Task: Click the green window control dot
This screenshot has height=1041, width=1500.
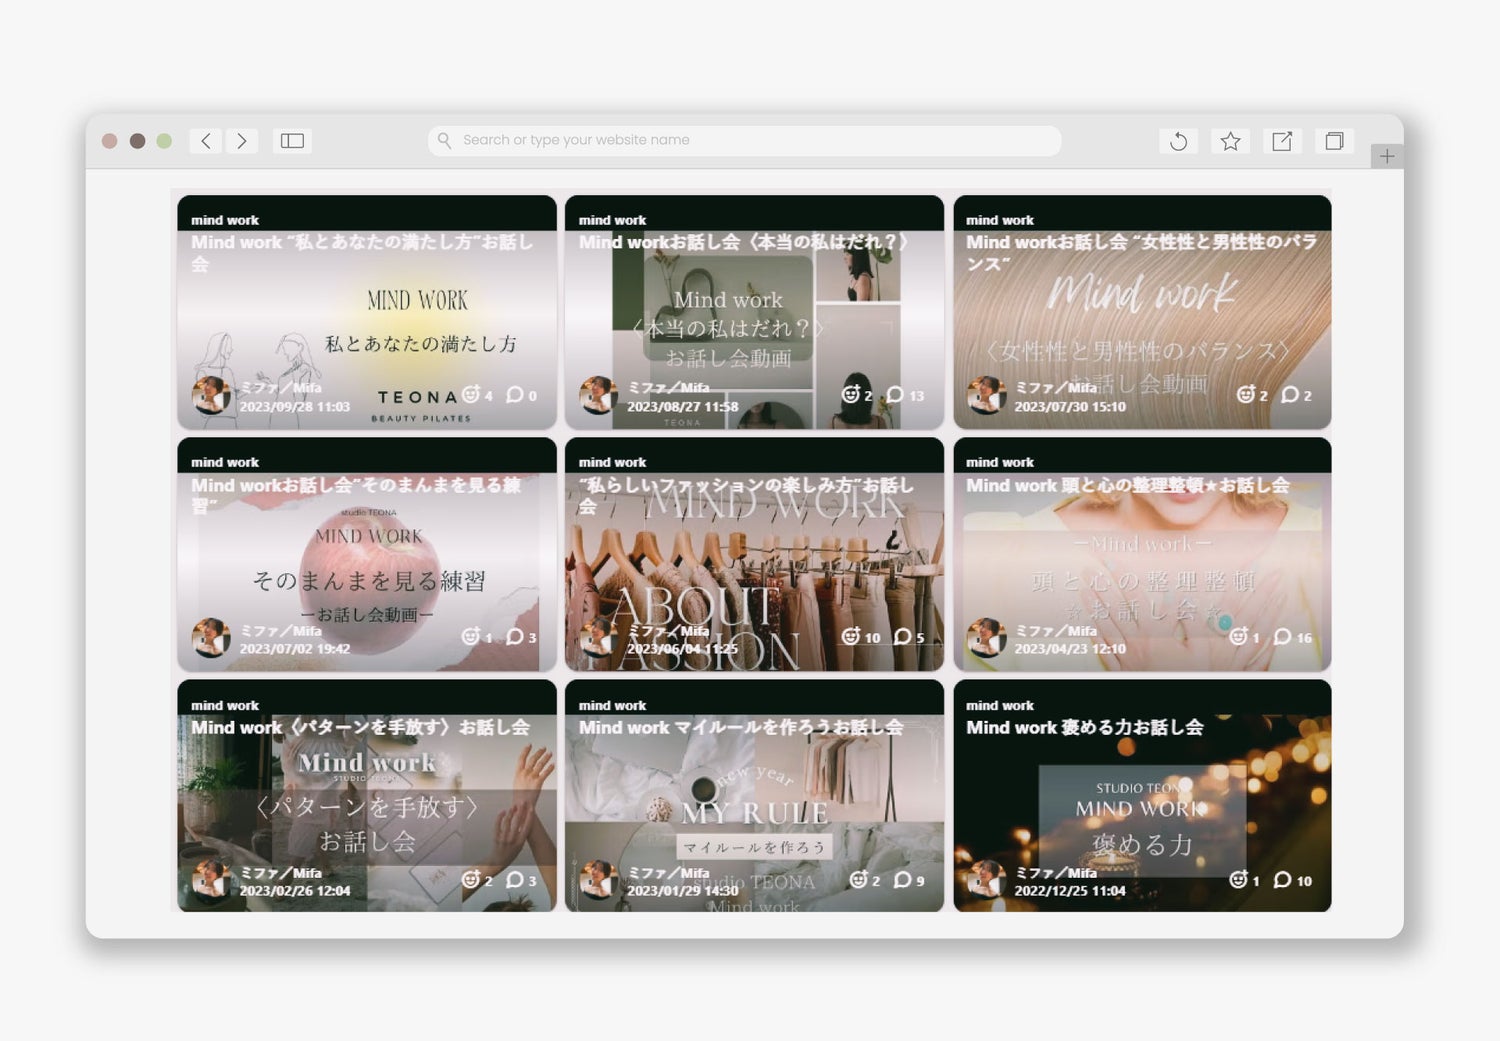Action: [x=164, y=141]
